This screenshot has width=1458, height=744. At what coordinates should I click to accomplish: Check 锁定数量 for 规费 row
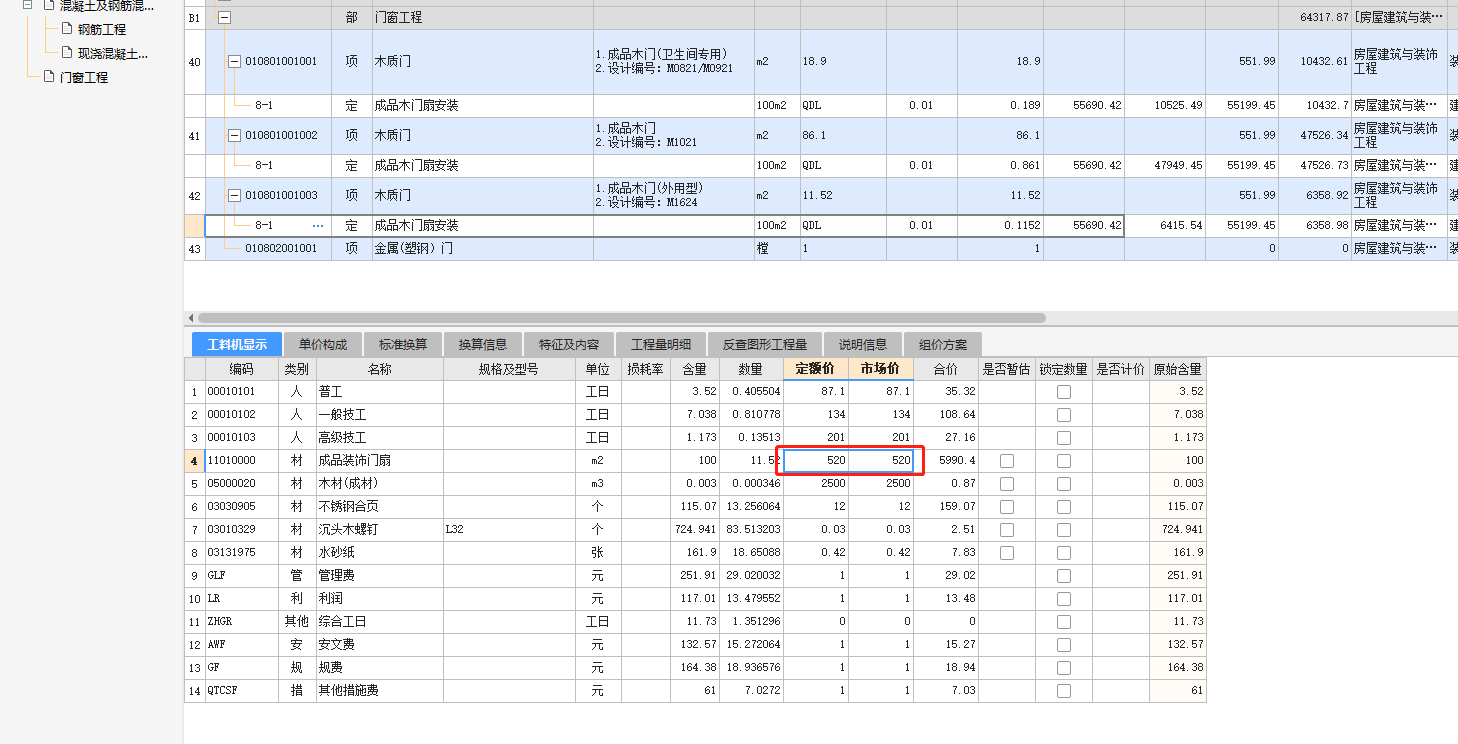[1064, 668]
